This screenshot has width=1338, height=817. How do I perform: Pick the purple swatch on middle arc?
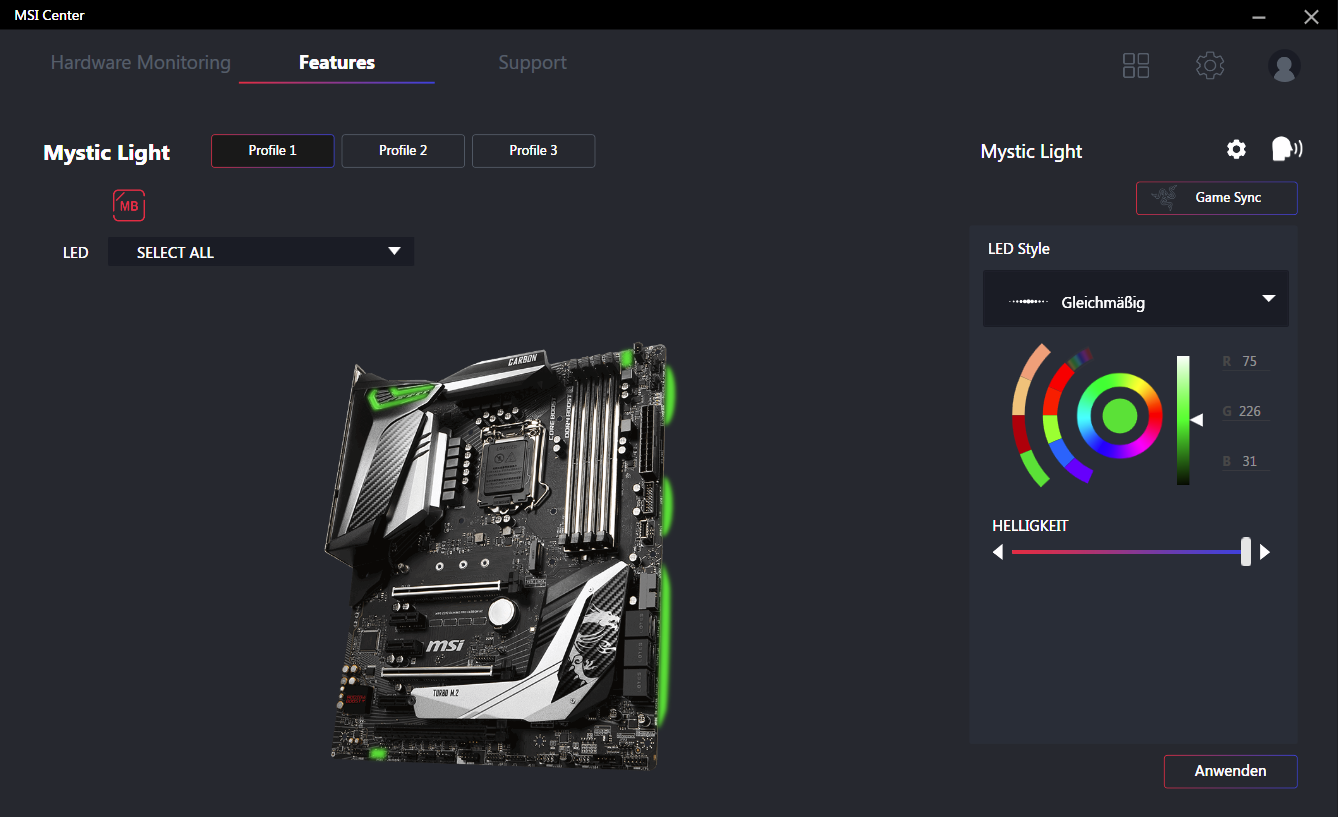pyautogui.click(x=1080, y=470)
